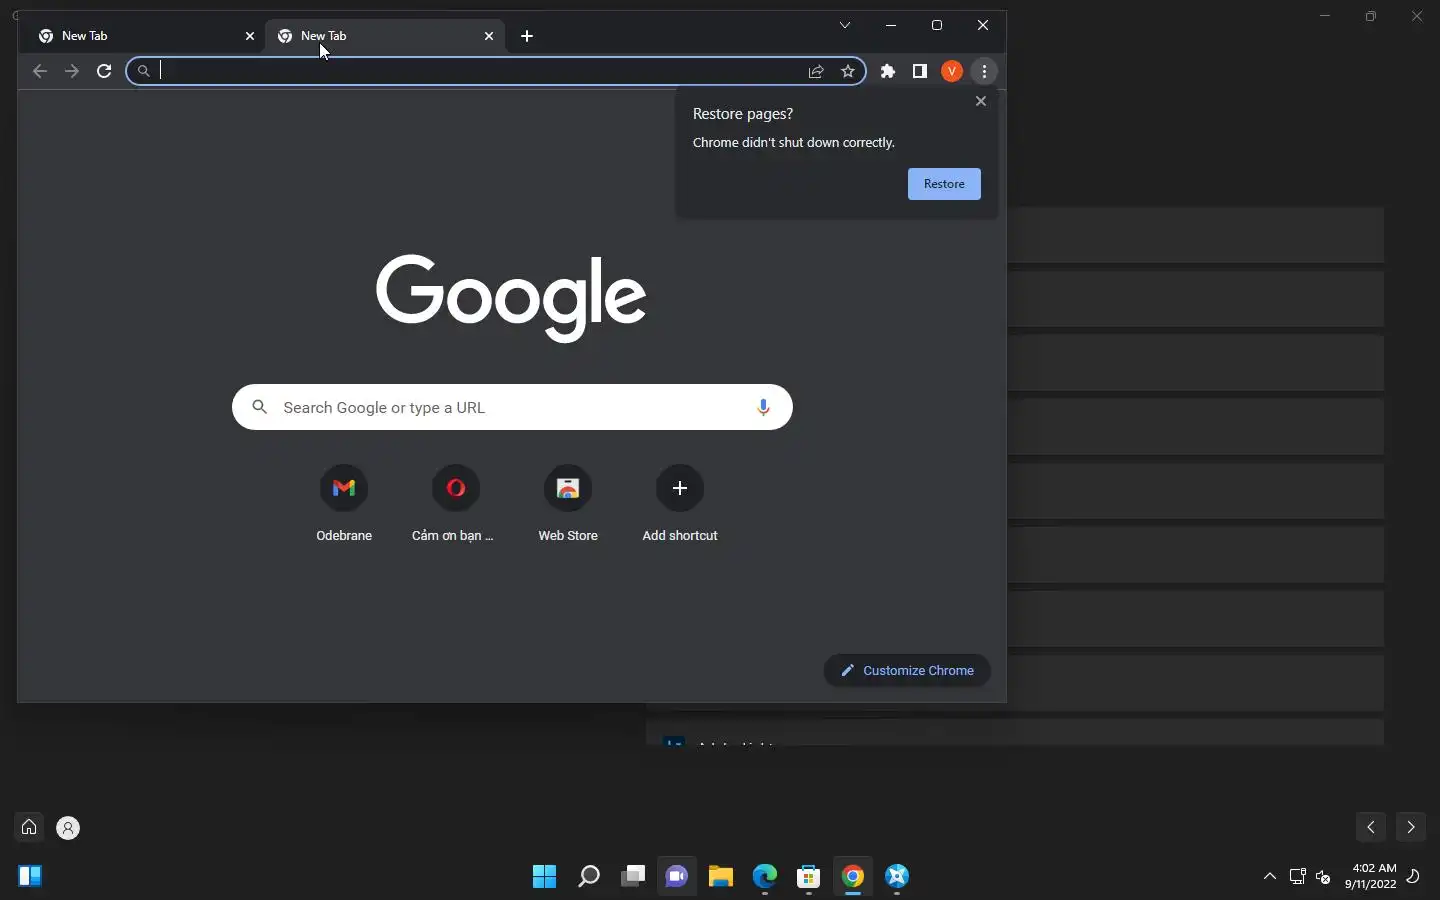Open the Chrome profile avatar V
The height and width of the screenshot is (900, 1440).
pyautogui.click(x=952, y=71)
